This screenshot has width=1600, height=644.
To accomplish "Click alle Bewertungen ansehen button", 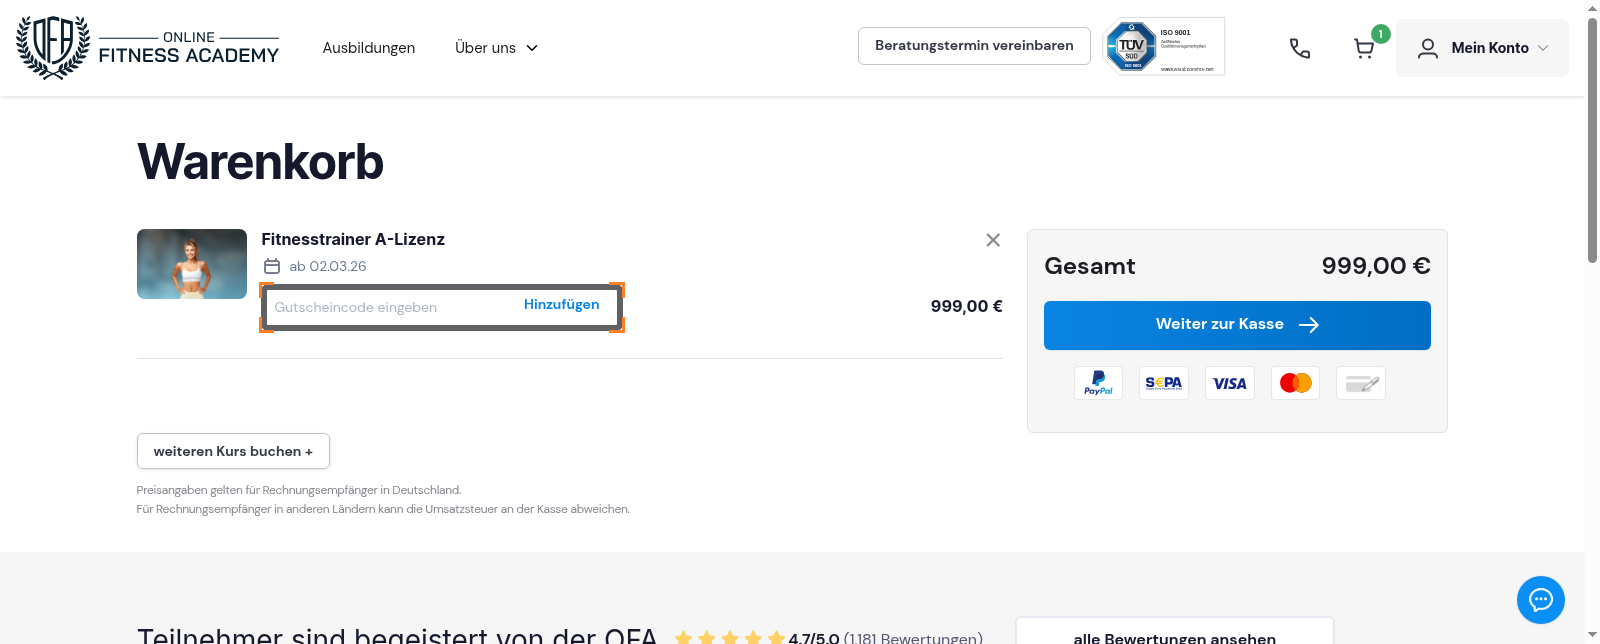I will tap(1174, 636).
